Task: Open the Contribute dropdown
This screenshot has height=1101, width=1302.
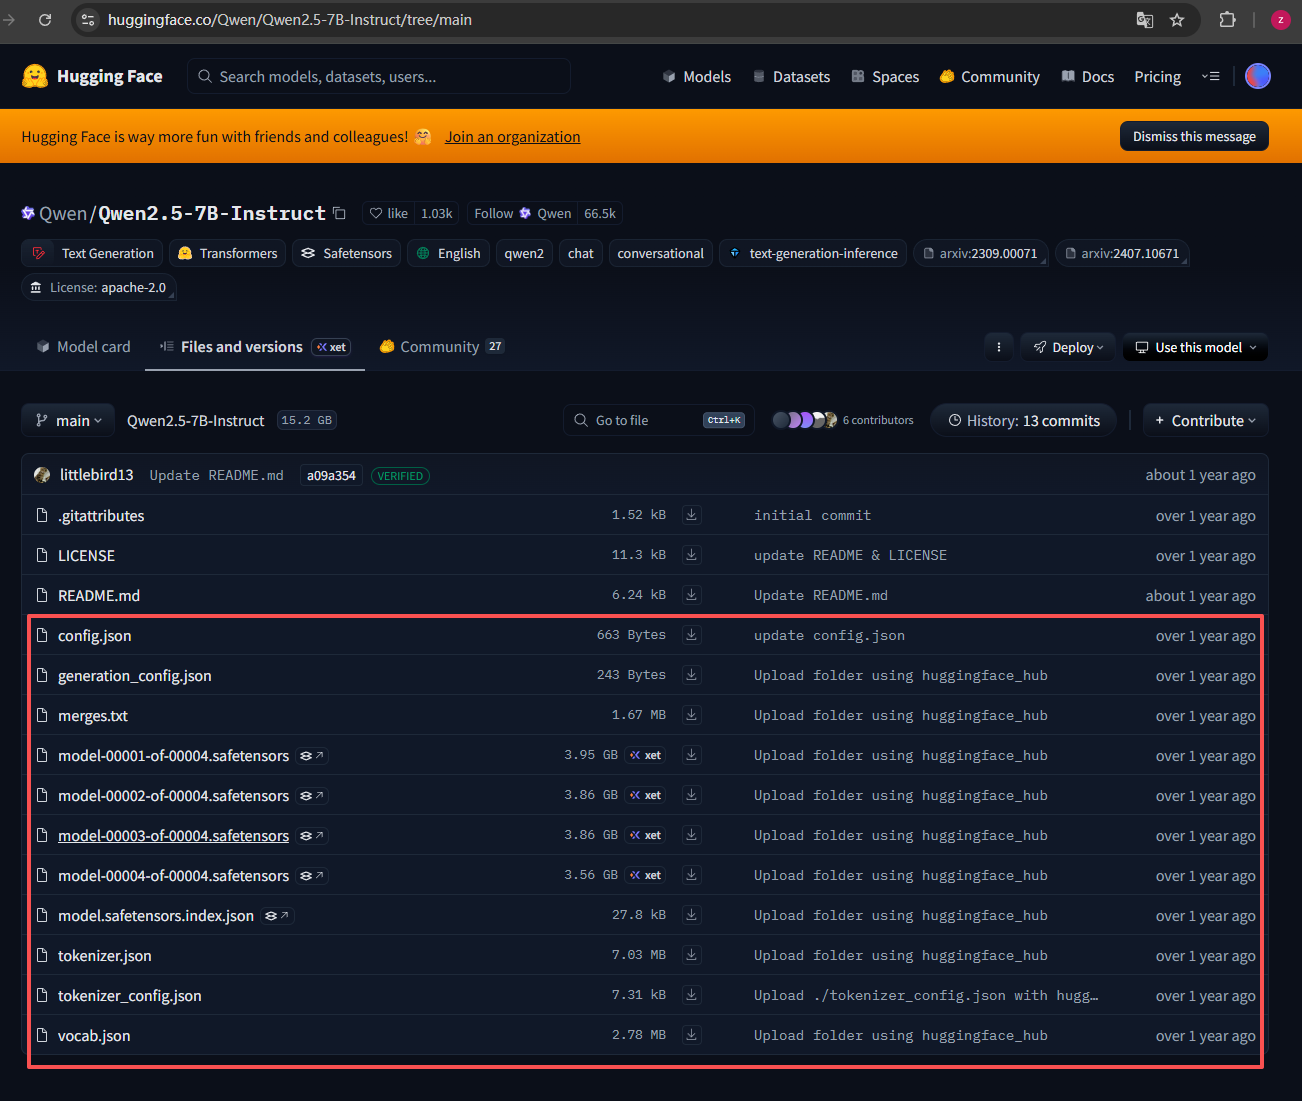Action: coord(1205,421)
